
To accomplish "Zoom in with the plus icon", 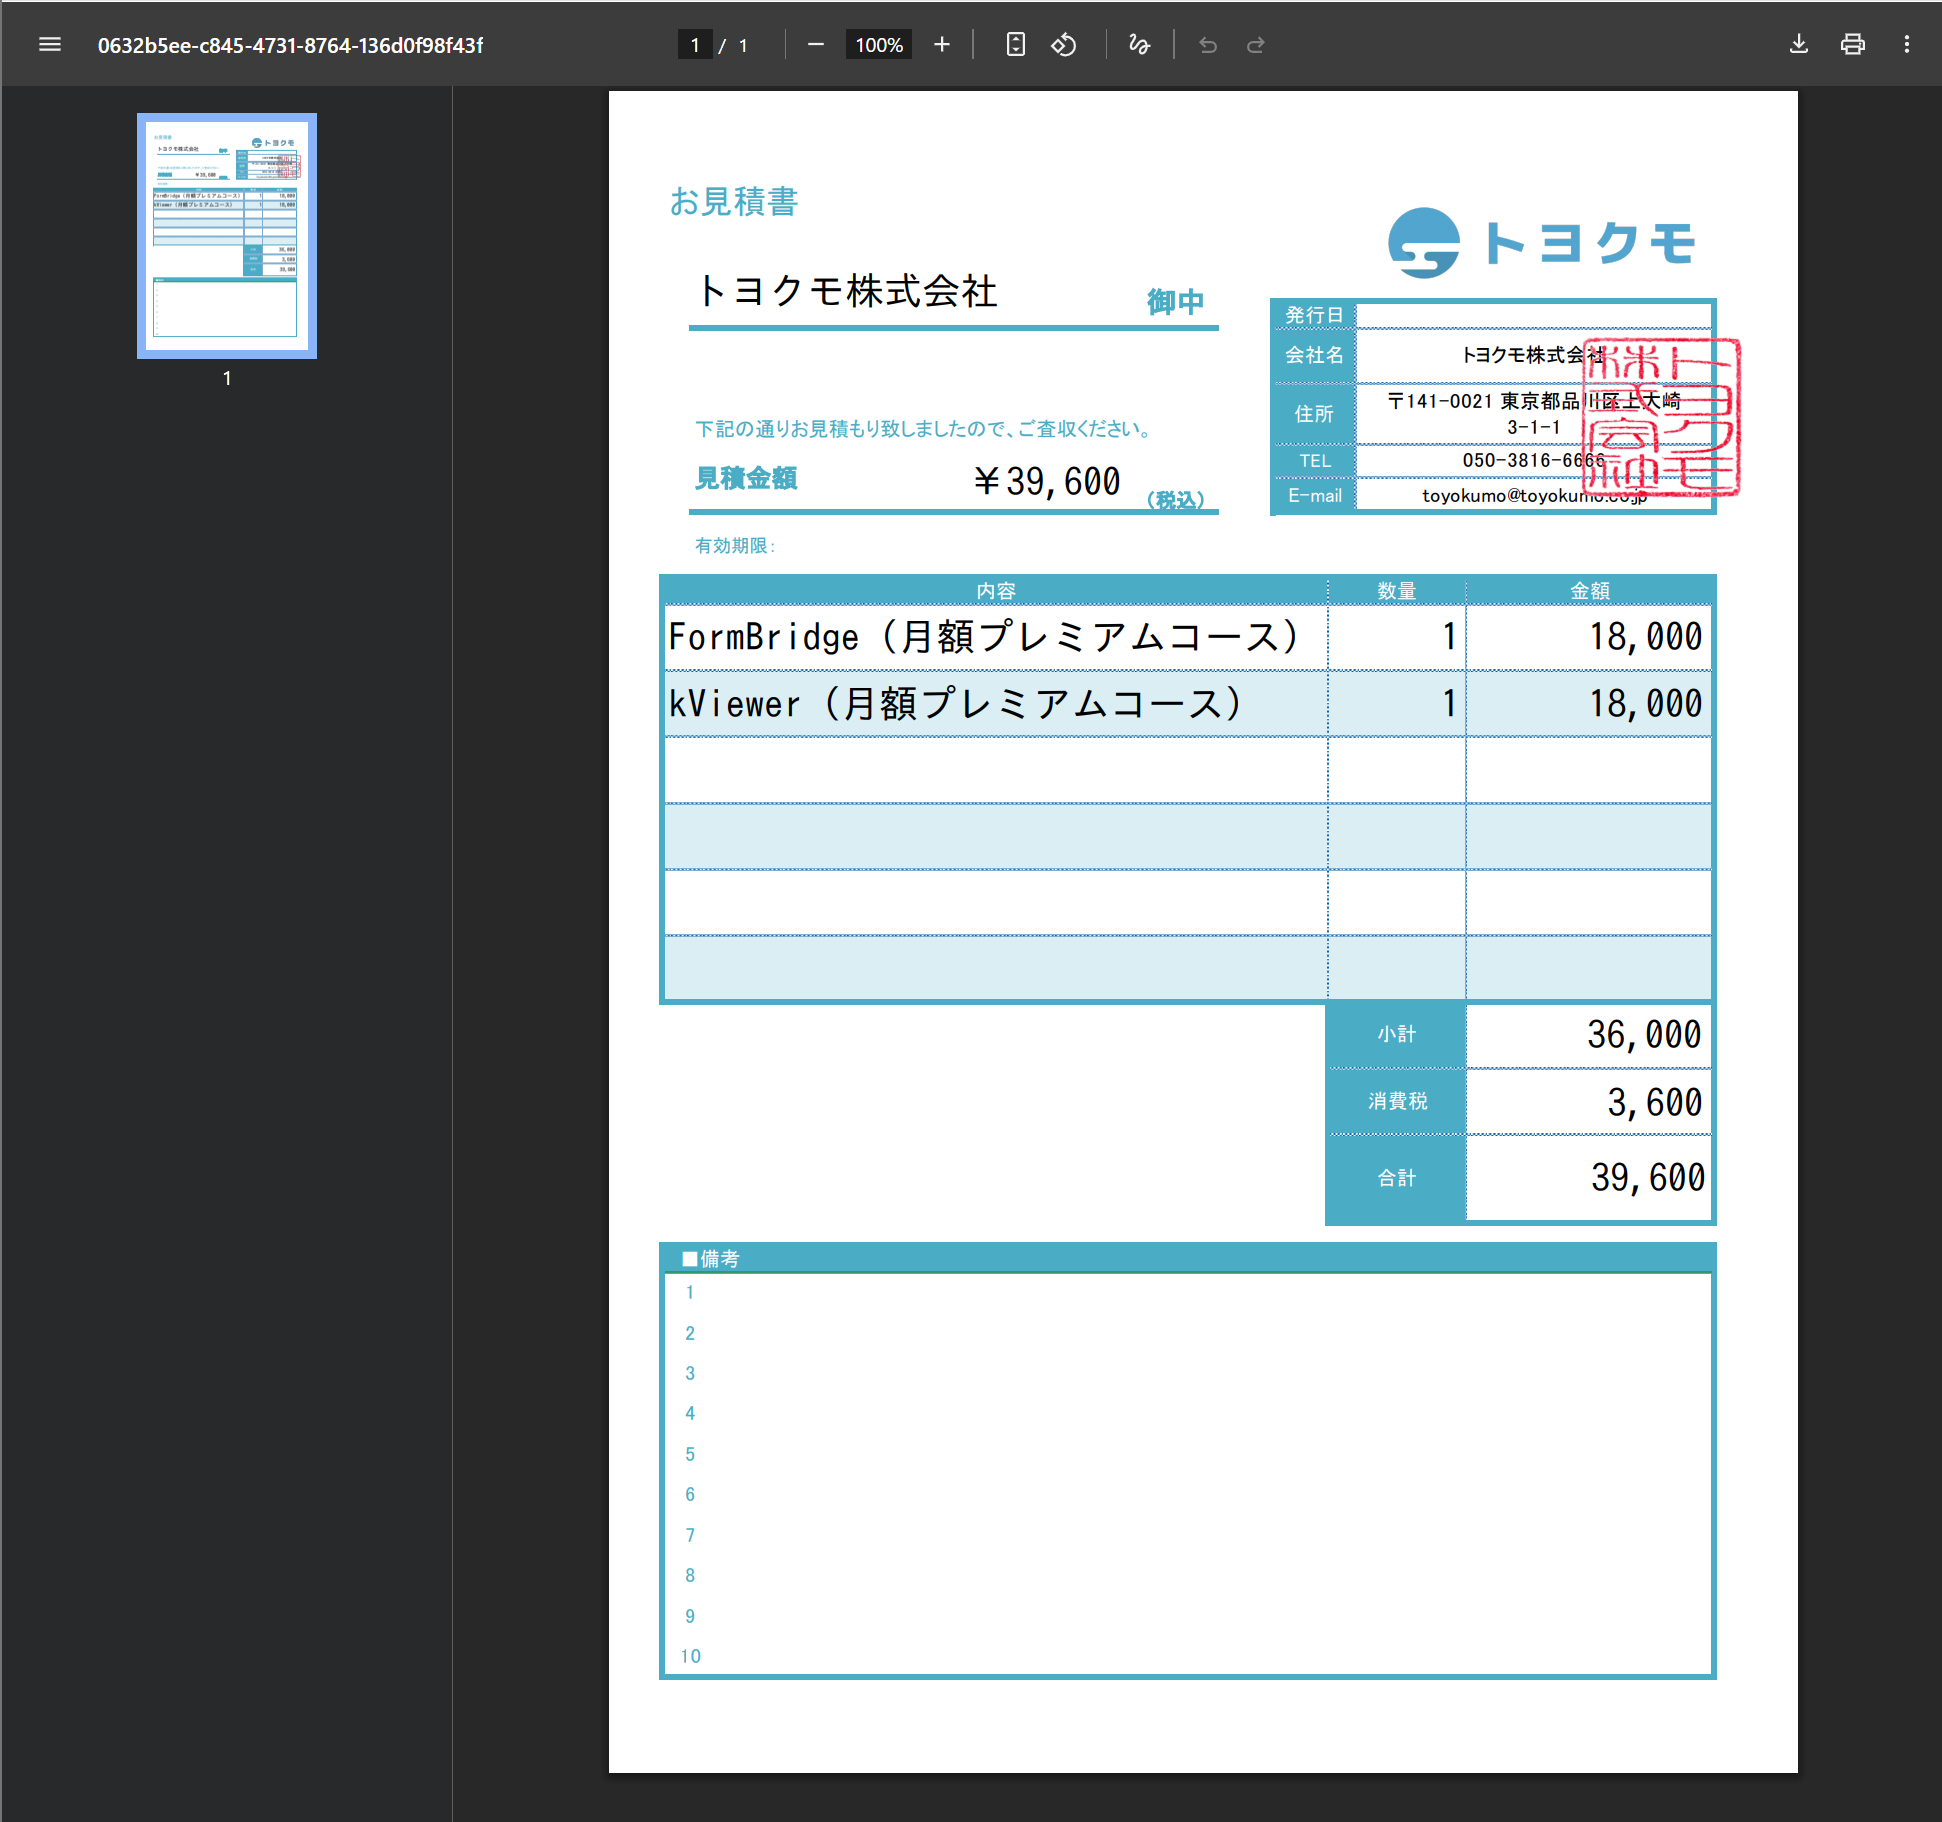I will point(942,44).
